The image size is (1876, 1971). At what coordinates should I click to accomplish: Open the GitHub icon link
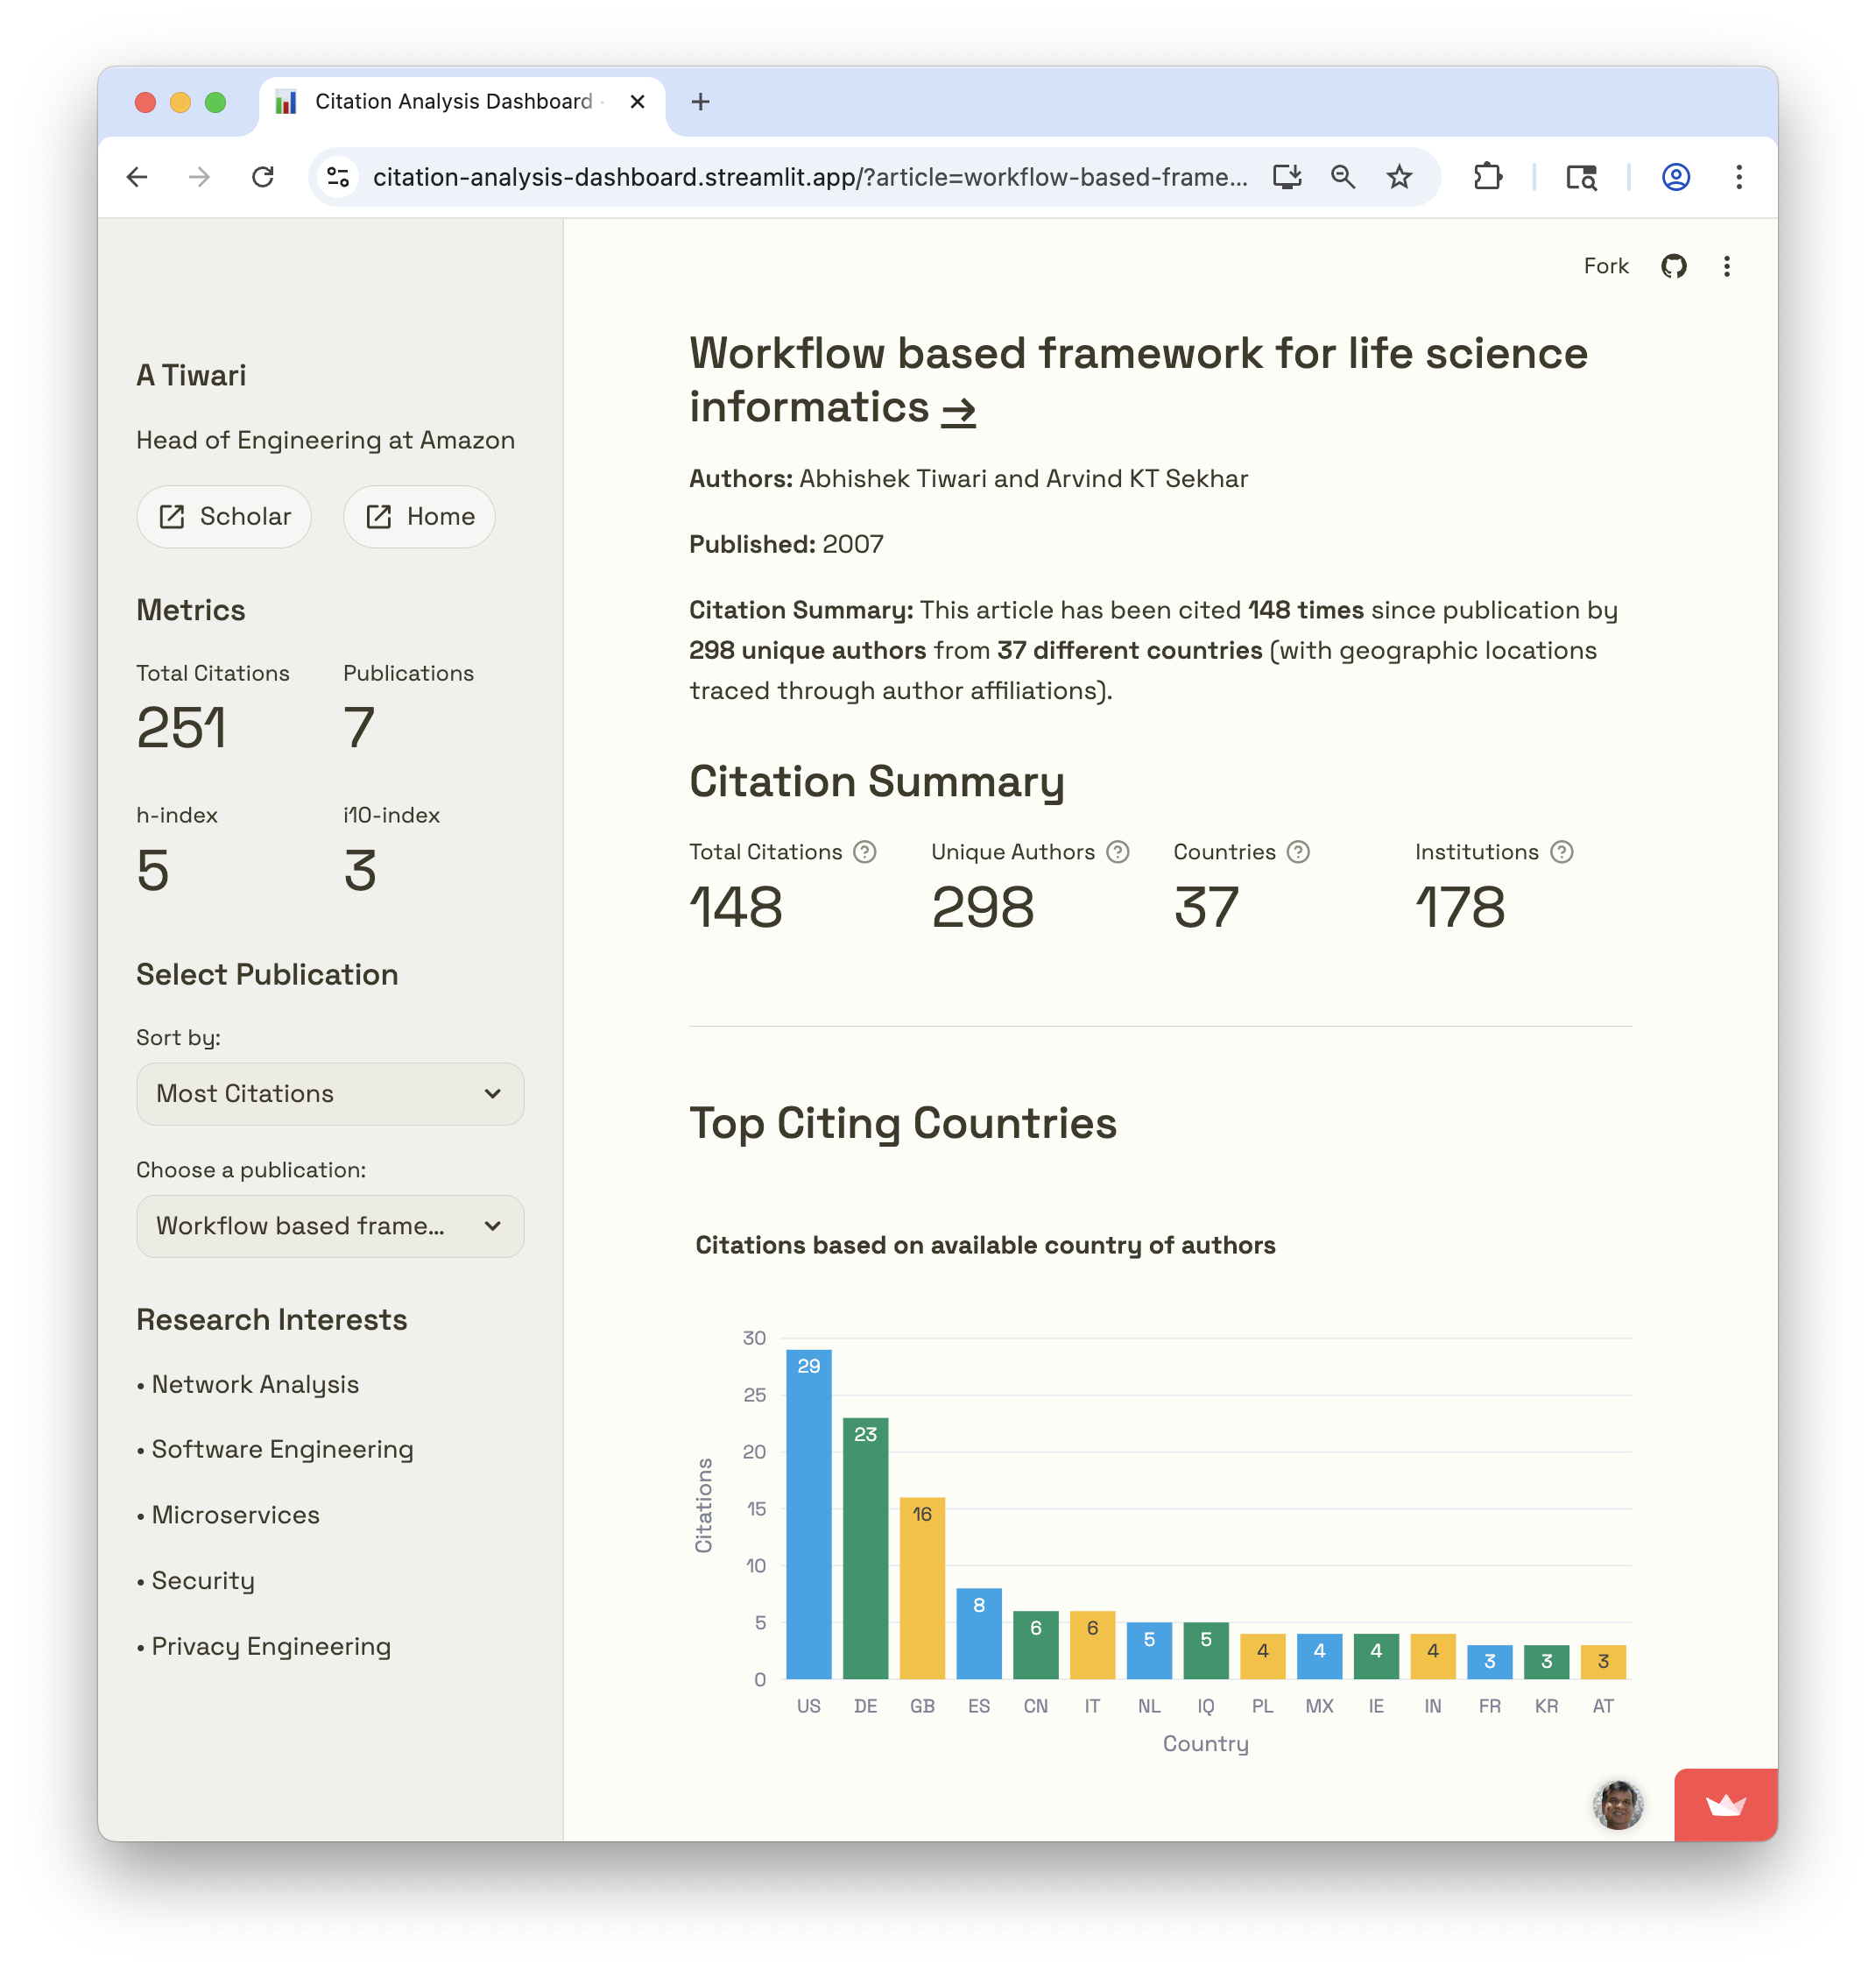pos(1673,266)
